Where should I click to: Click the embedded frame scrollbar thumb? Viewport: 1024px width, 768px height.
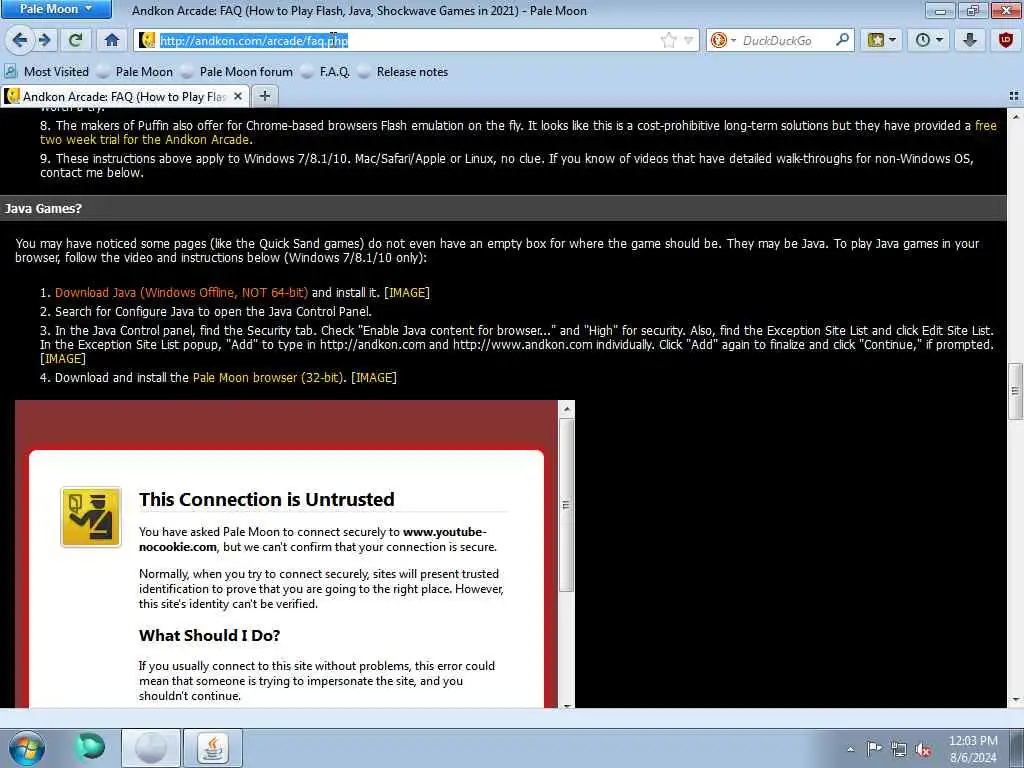tap(566, 505)
